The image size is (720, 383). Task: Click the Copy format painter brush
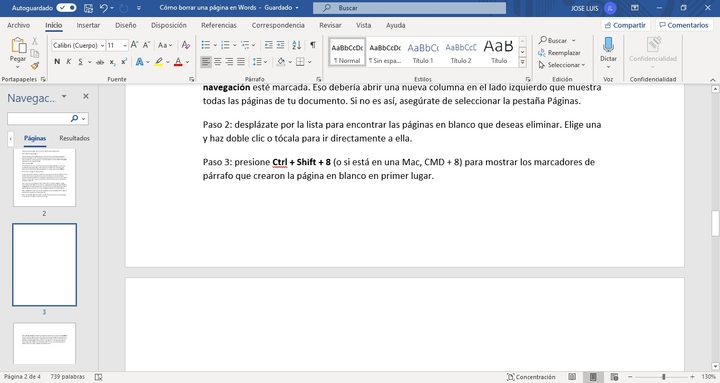pos(35,66)
